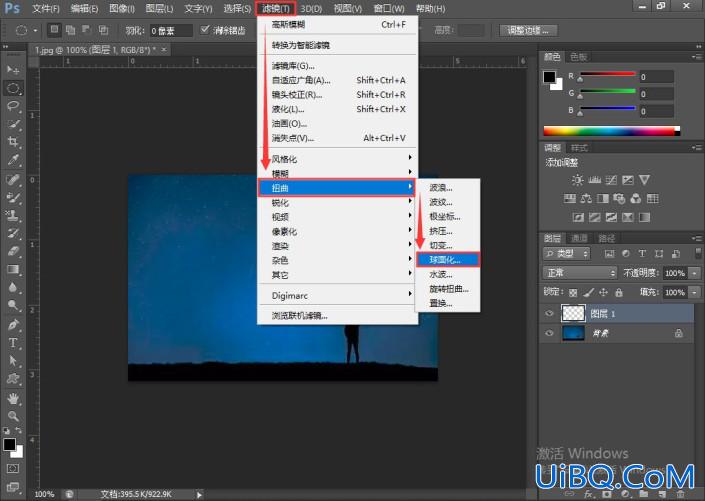Open the 滤镜(T) menu
This screenshot has height=501, width=705.
coord(276,9)
